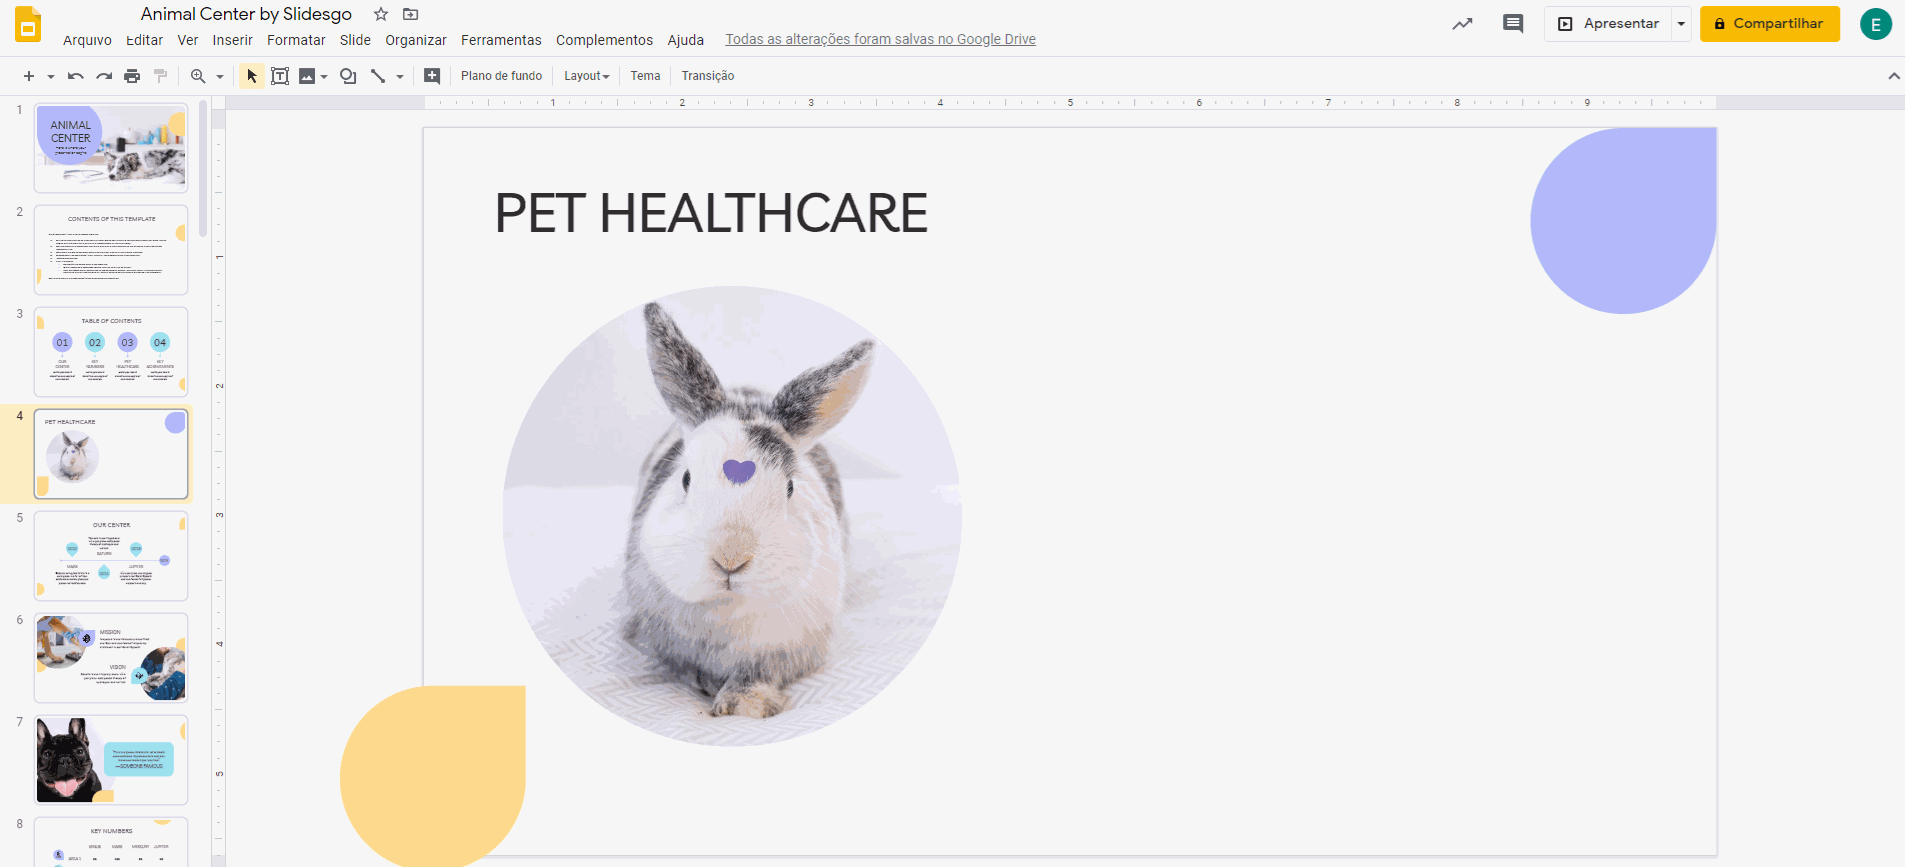
Task: Activate the select cursor tool
Action: [x=252, y=76]
